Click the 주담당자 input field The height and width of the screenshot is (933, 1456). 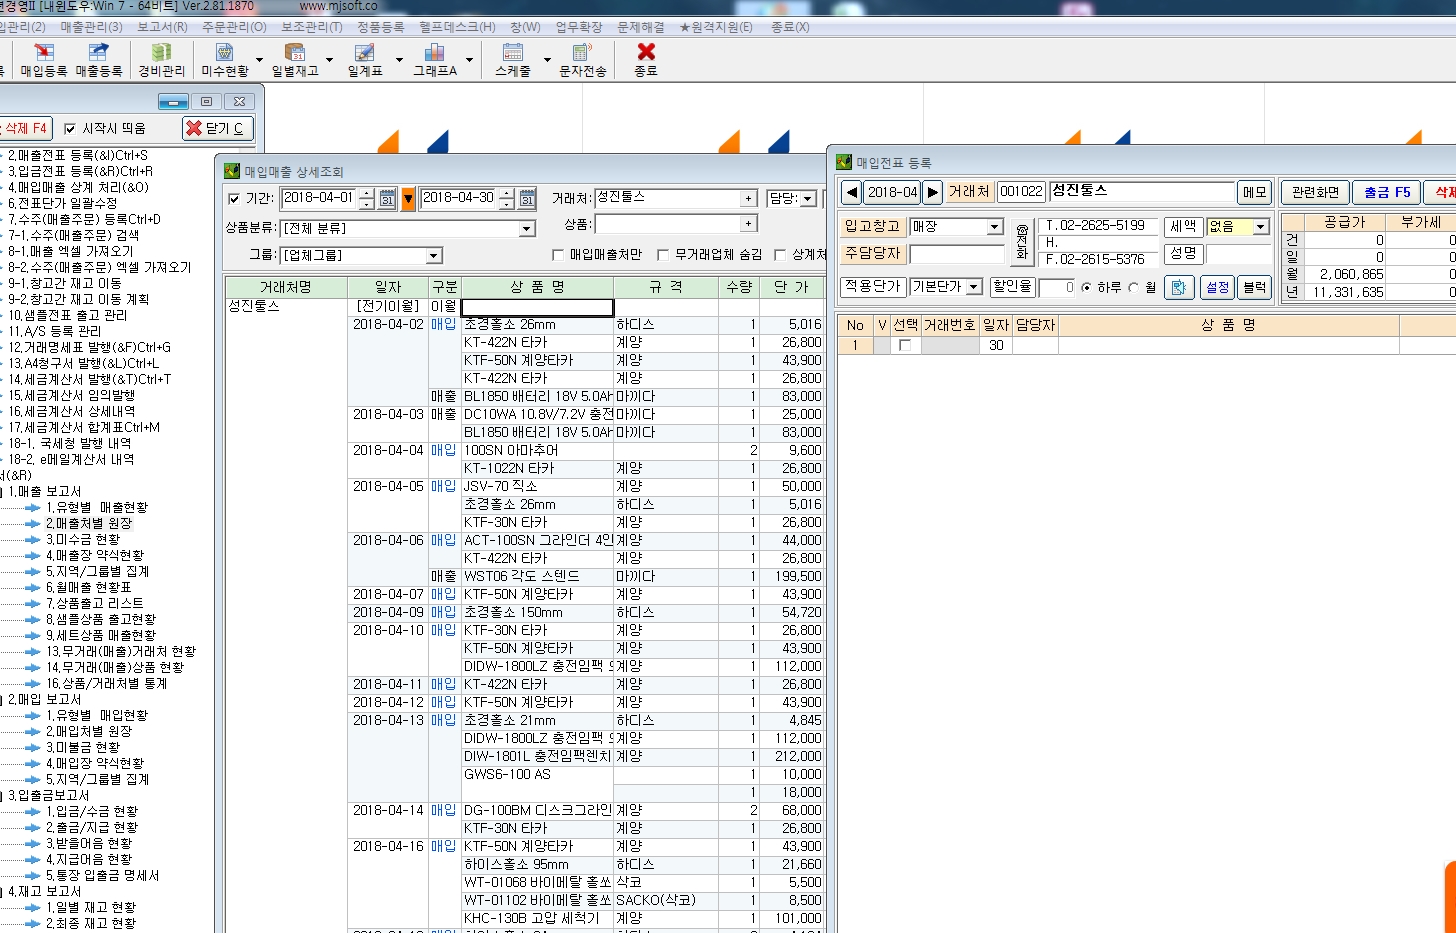(956, 254)
